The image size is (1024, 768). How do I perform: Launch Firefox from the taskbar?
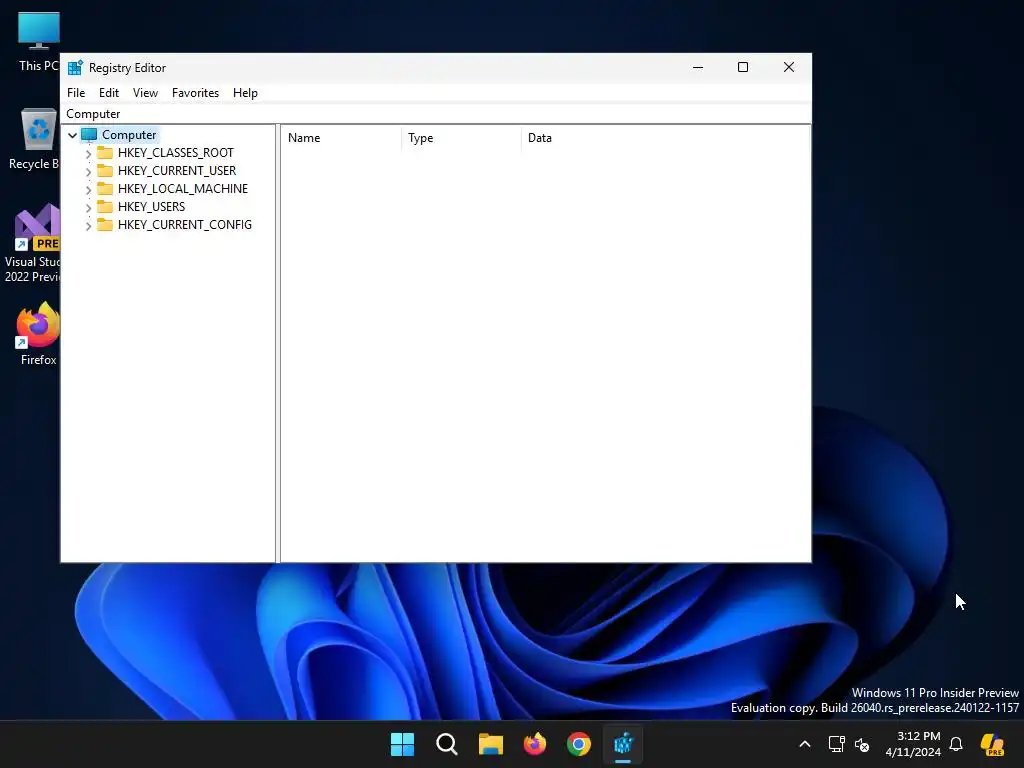pyautogui.click(x=535, y=744)
